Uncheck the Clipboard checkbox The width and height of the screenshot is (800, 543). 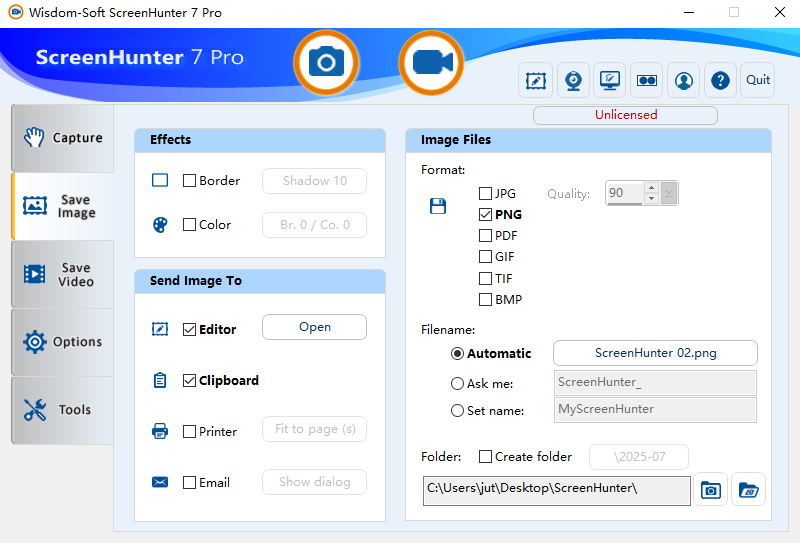(189, 381)
